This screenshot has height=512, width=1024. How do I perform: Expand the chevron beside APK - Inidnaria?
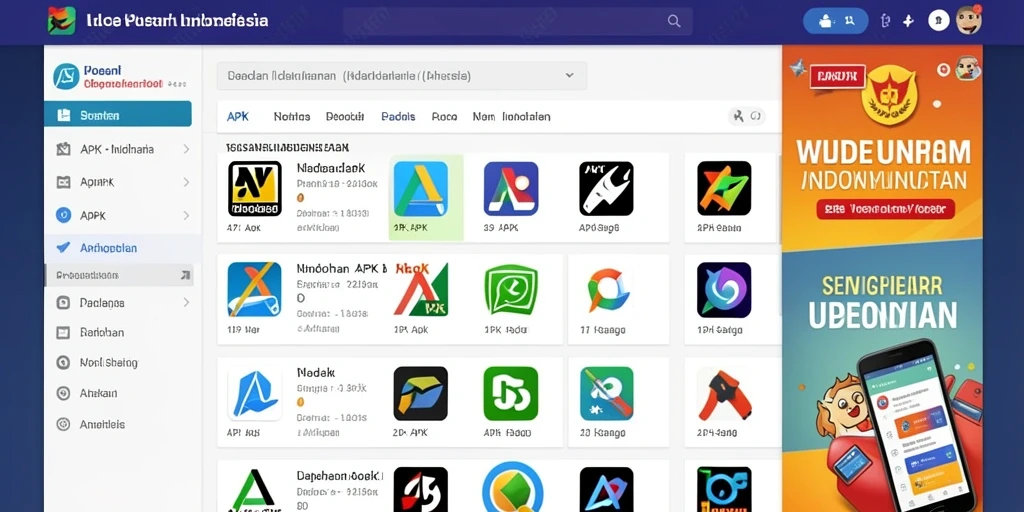click(x=186, y=149)
